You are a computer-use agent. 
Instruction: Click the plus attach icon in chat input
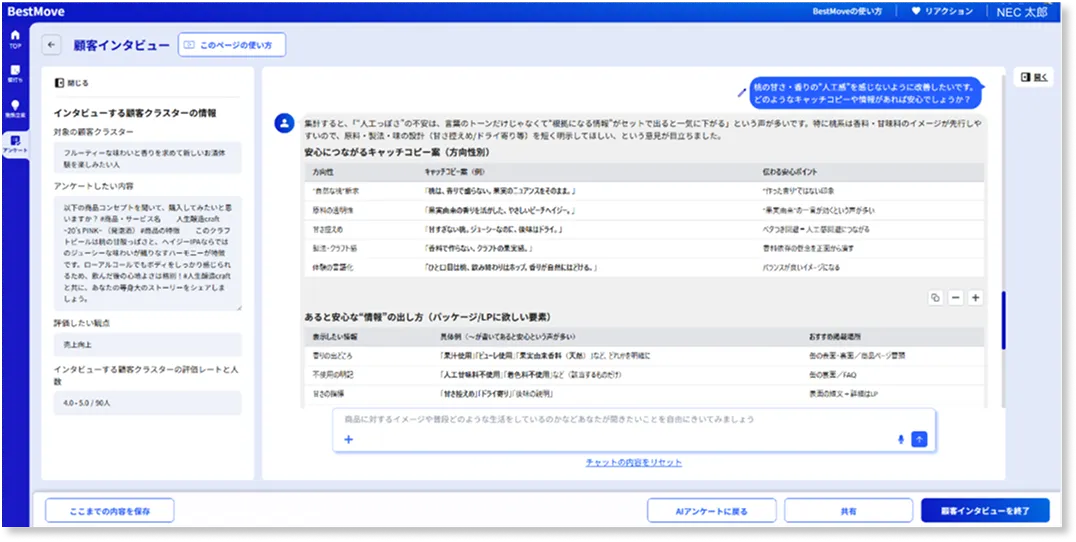tap(349, 439)
